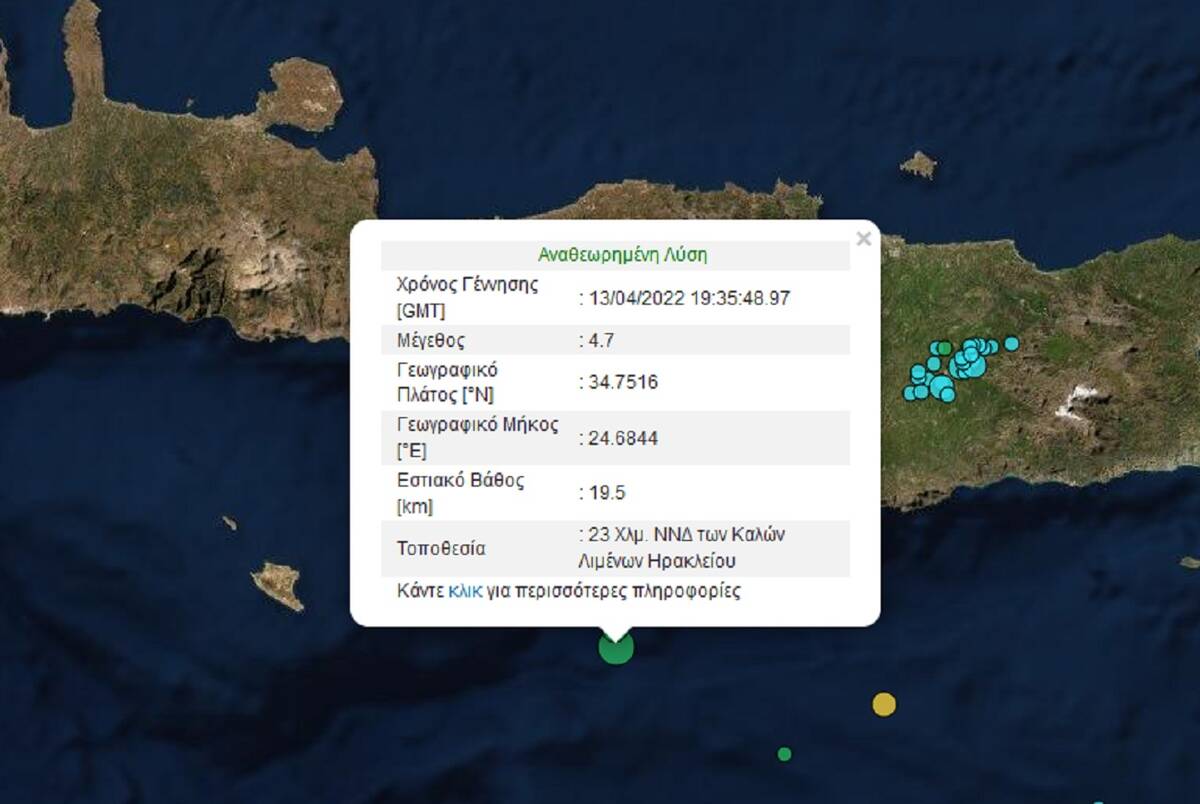The height and width of the screenshot is (804, 1200).
Task: Click the green marker inside the cyan cluster
Action: (944, 348)
